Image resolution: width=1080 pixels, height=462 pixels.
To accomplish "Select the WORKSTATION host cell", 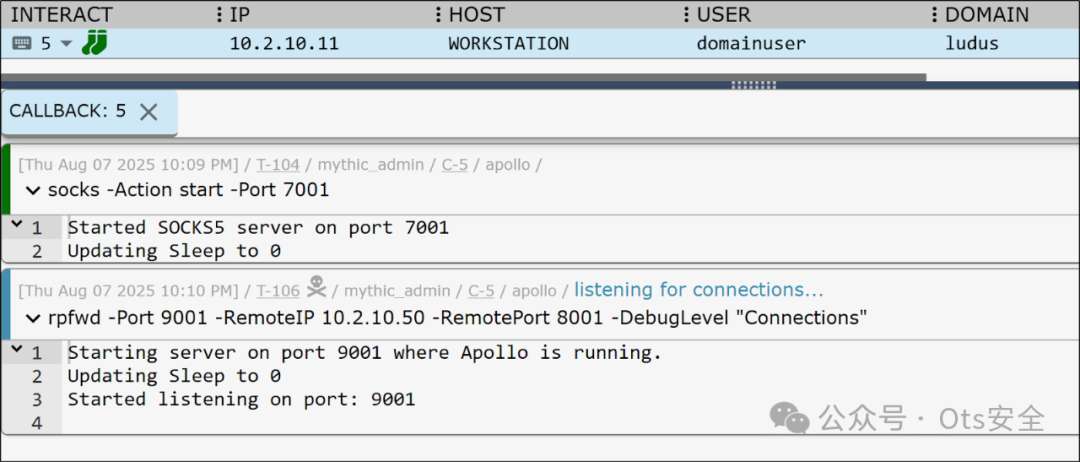I will (x=508, y=43).
